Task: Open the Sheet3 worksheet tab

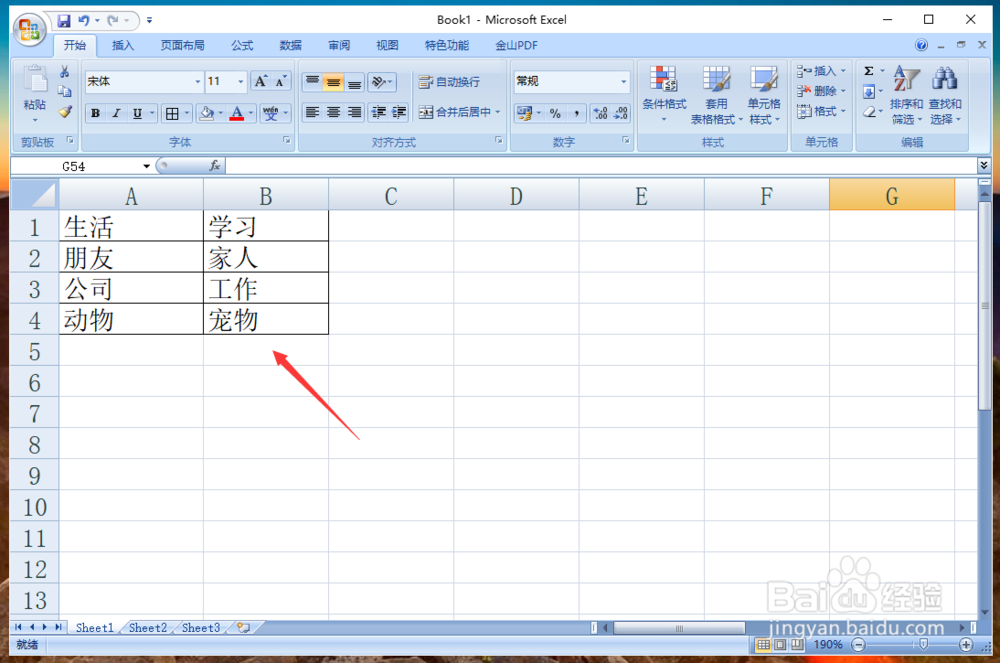Action: click(x=201, y=628)
